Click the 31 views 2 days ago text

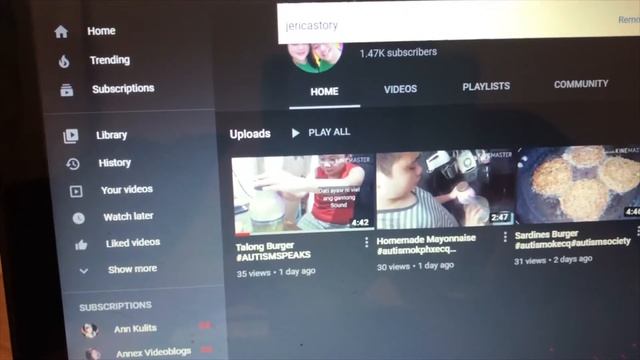click(553, 260)
